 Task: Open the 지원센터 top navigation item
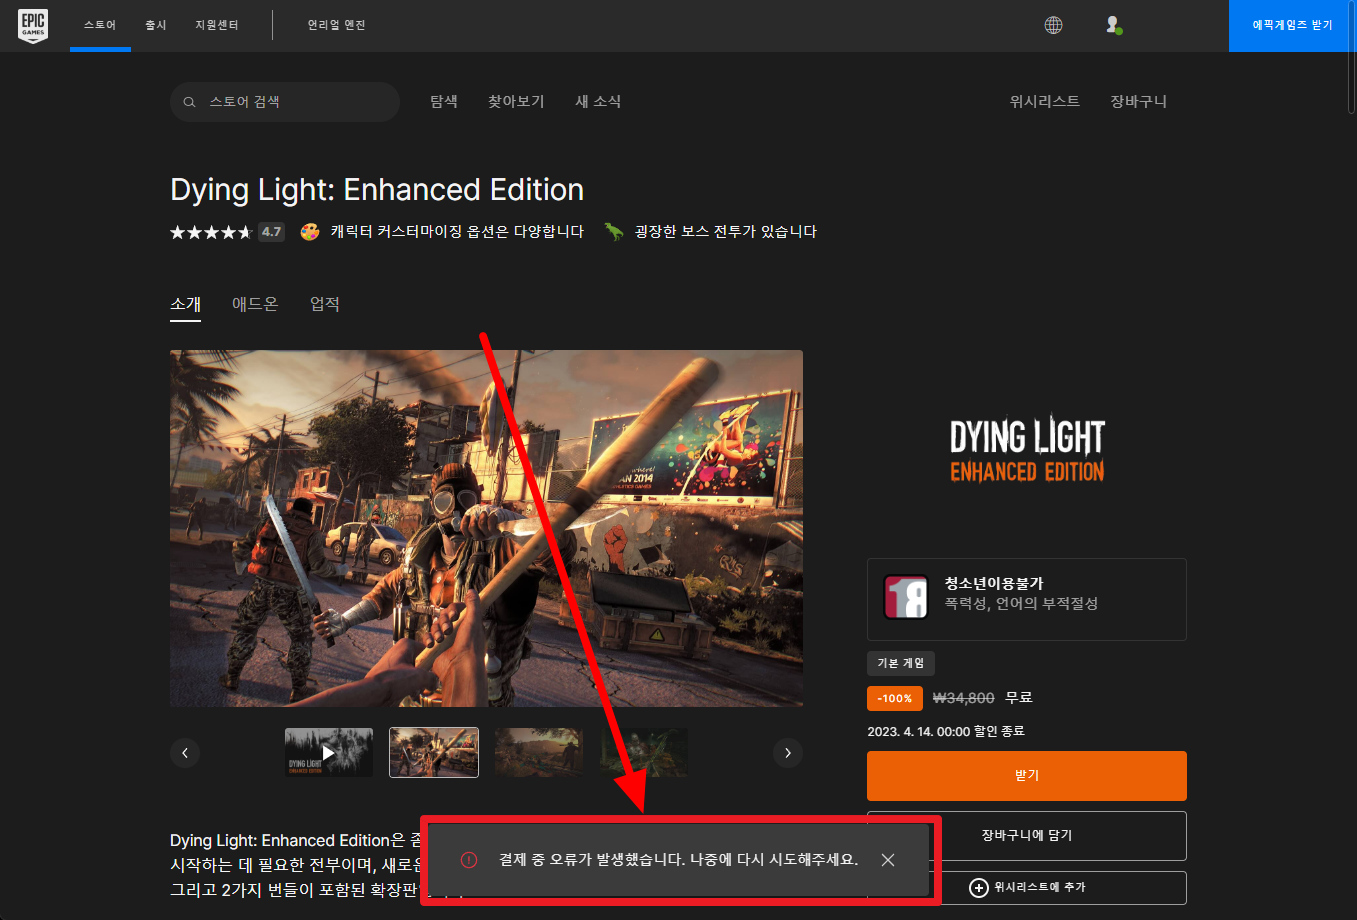point(217,25)
